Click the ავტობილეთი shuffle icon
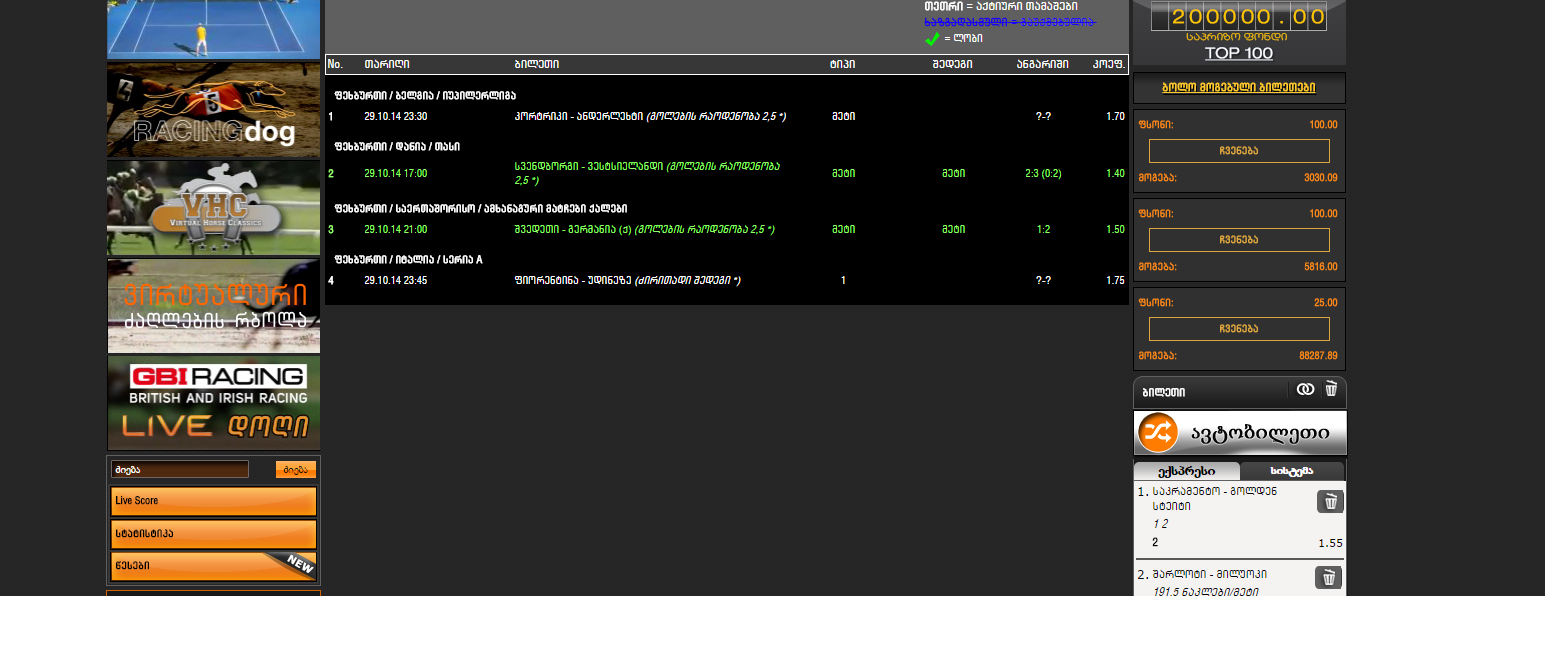 tap(1158, 433)
